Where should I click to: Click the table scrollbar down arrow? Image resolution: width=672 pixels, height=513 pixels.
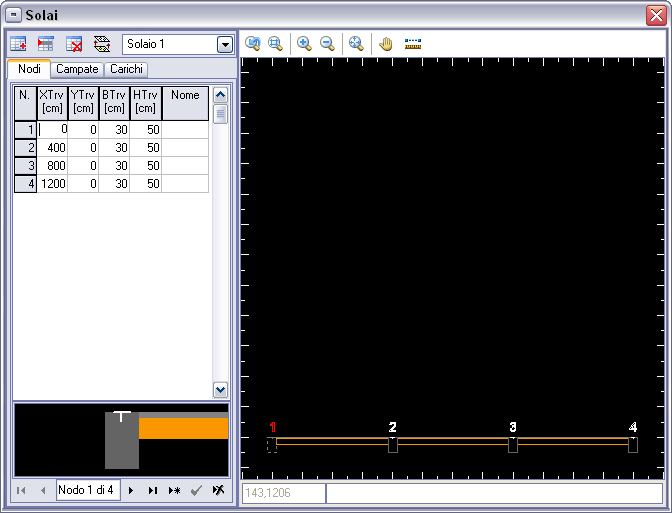click(x=221, y=390)
